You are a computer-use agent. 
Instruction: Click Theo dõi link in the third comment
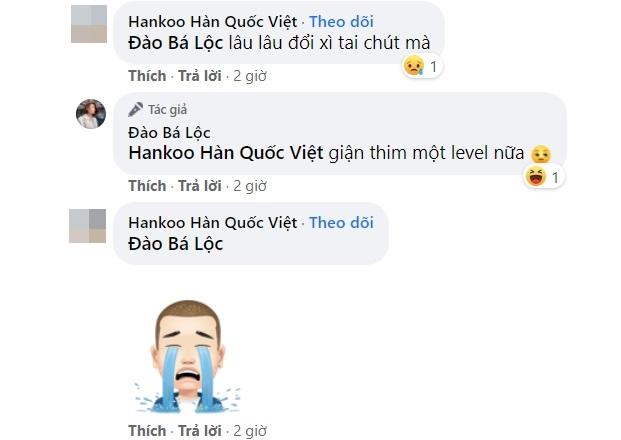(x=341, y=223)
